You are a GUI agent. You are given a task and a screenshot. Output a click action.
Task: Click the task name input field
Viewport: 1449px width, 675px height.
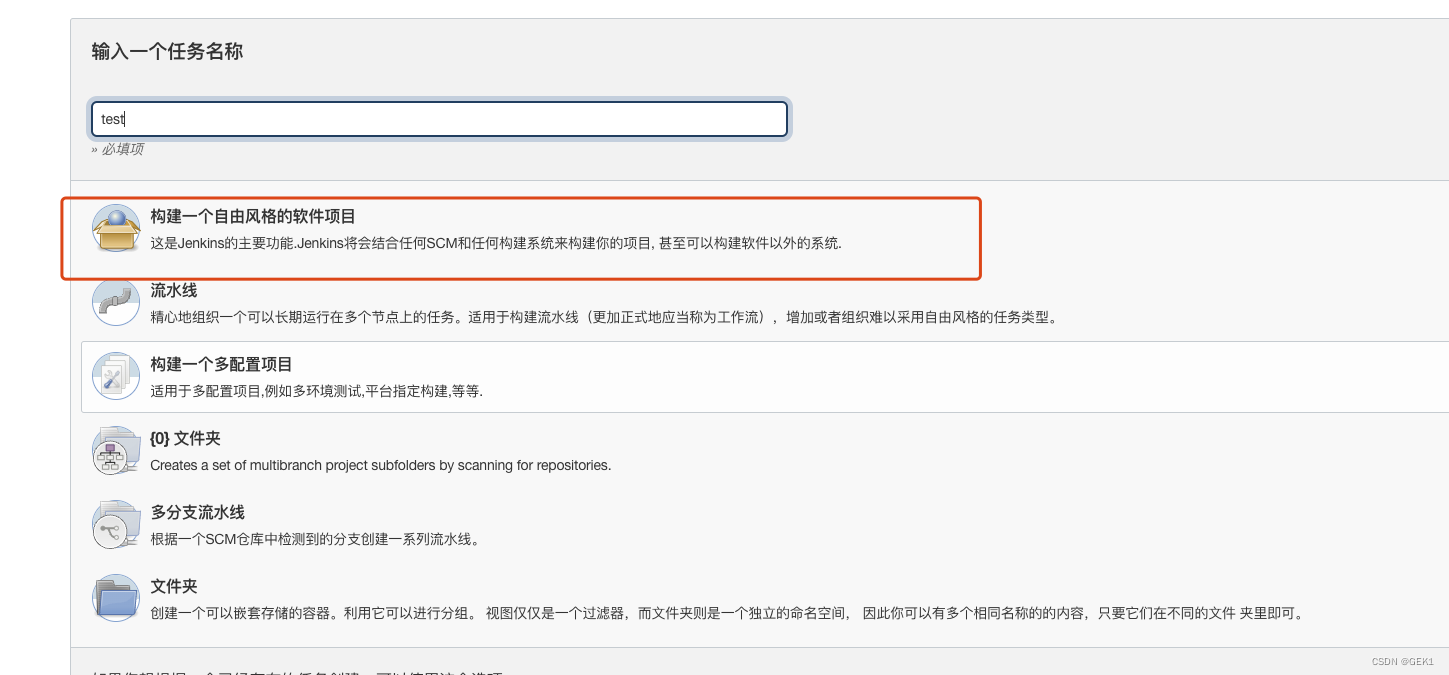[x=439, y=119]
